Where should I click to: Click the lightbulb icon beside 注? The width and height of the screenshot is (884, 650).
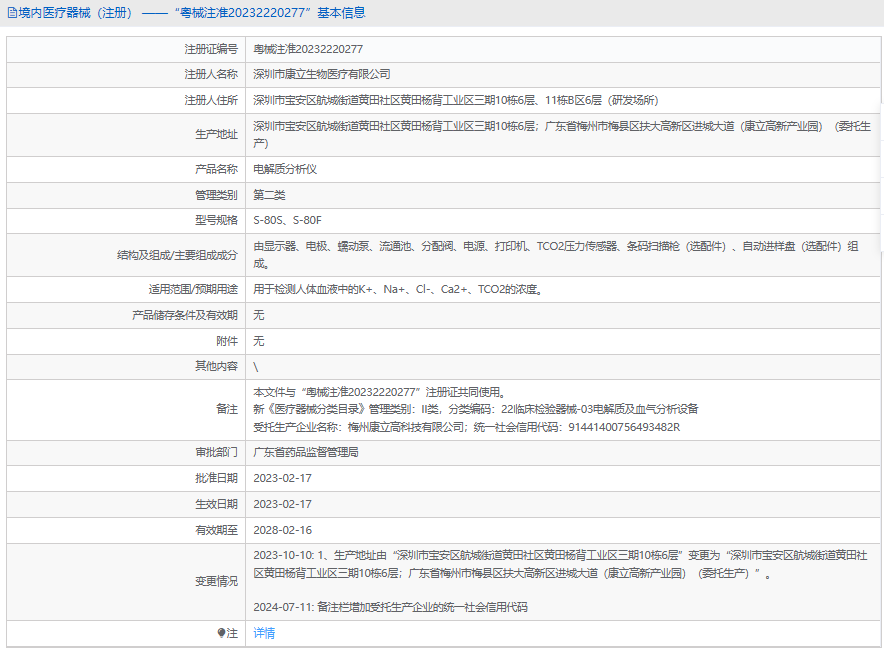pyautogui.click(x=222, y=633)
